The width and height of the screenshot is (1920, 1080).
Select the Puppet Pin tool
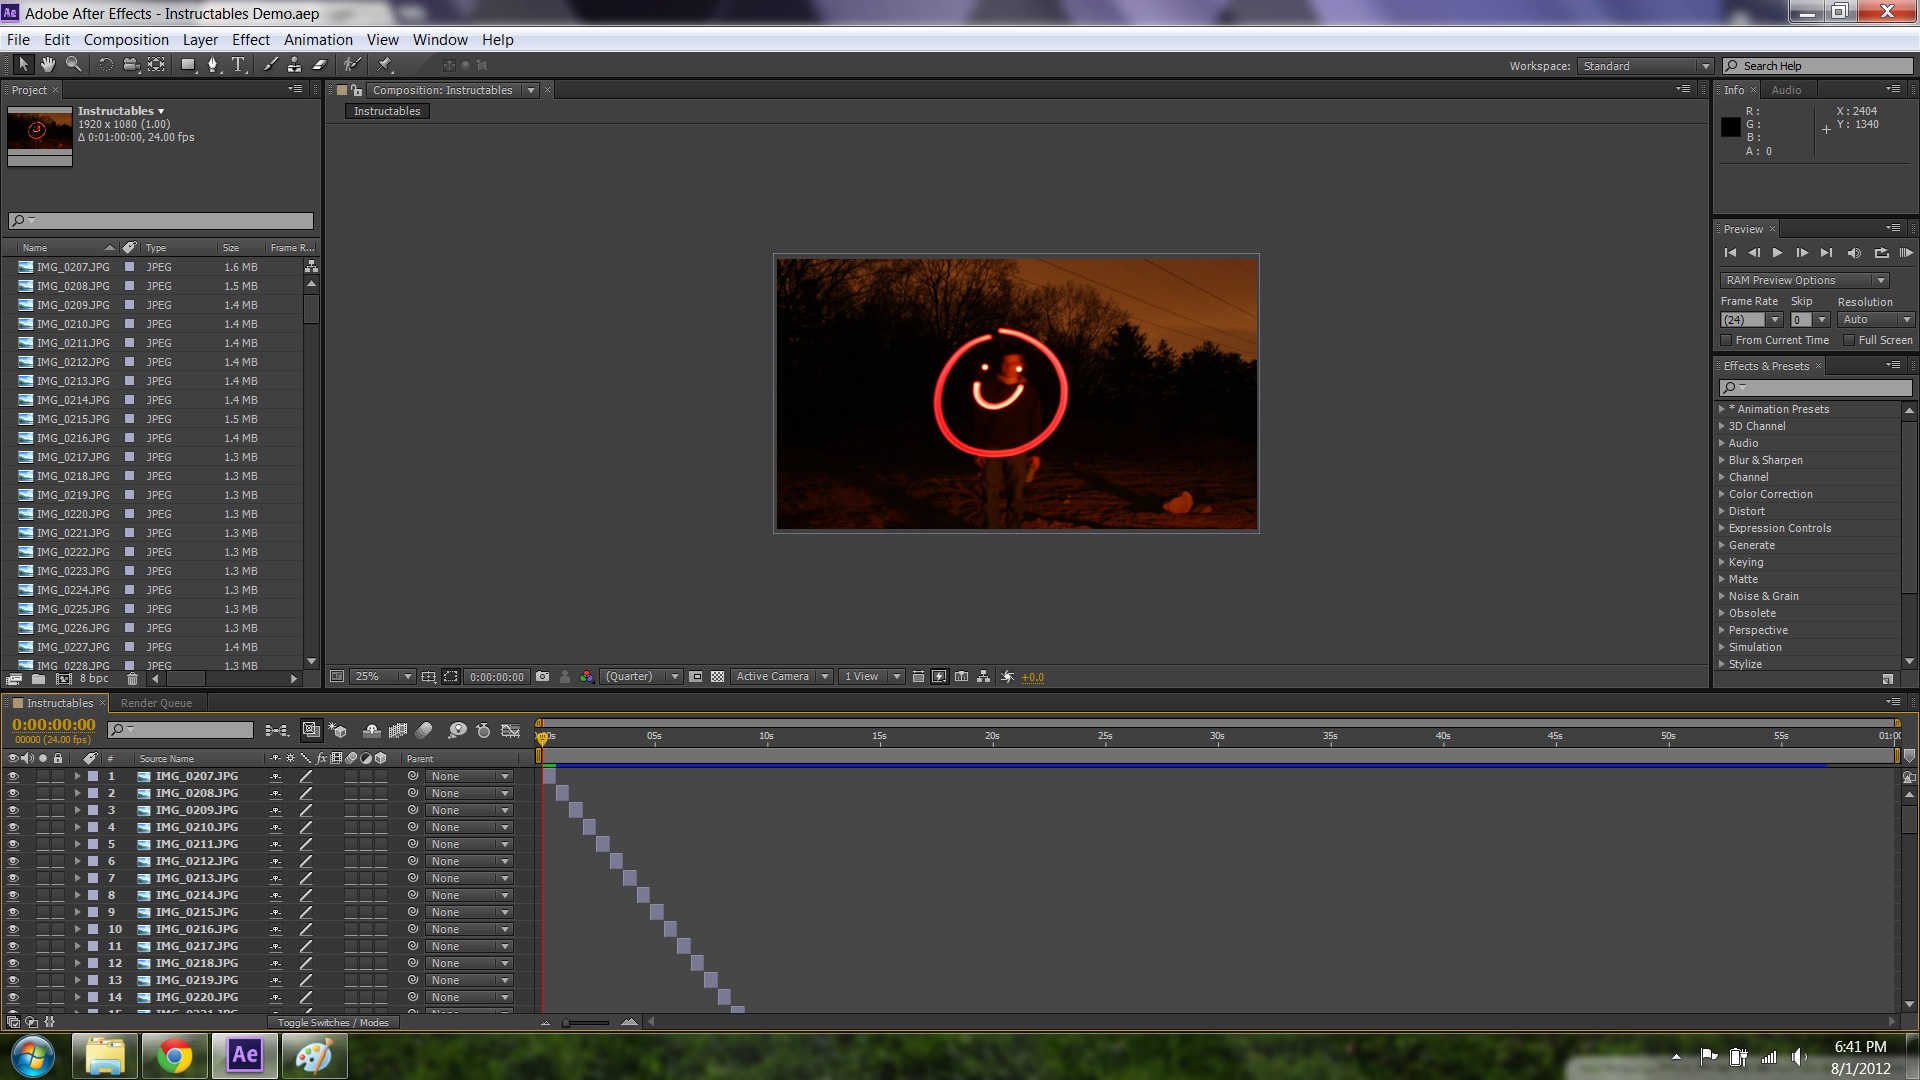coord(385,65)
